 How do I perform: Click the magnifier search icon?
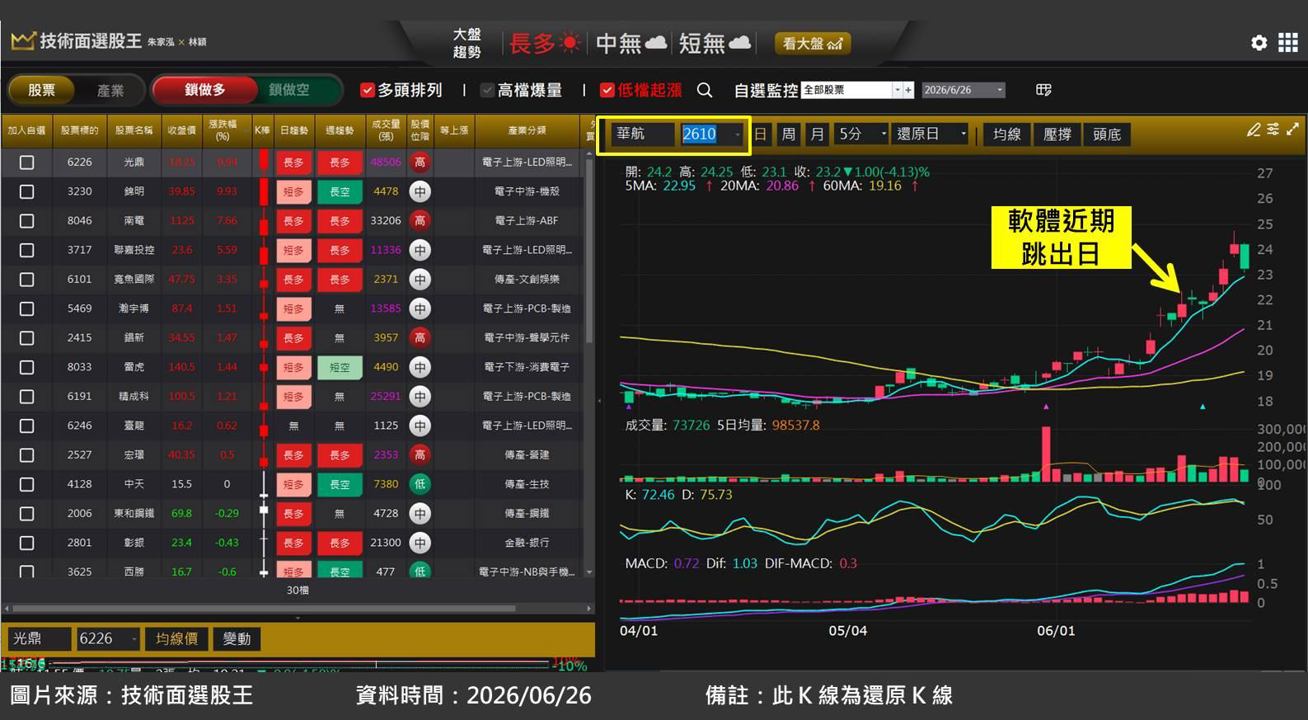[705, 90]
